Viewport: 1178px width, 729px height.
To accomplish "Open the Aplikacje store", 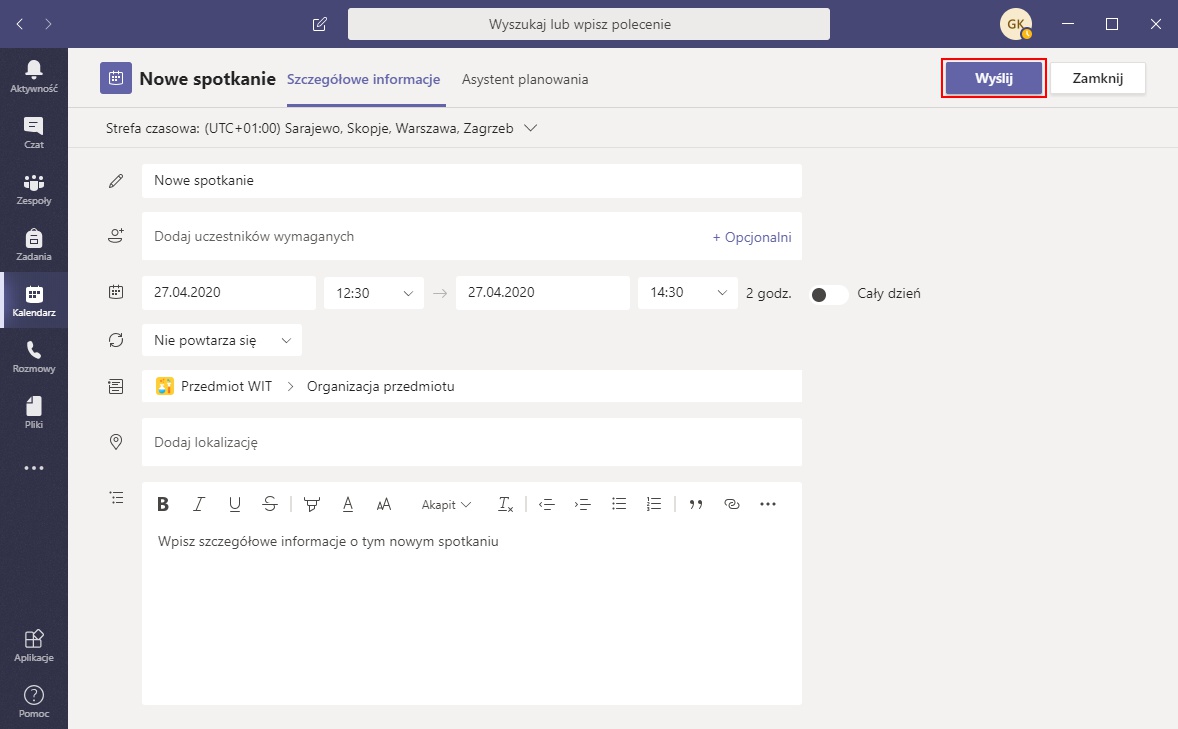I will pyautogui.click(x=34, y=646).
